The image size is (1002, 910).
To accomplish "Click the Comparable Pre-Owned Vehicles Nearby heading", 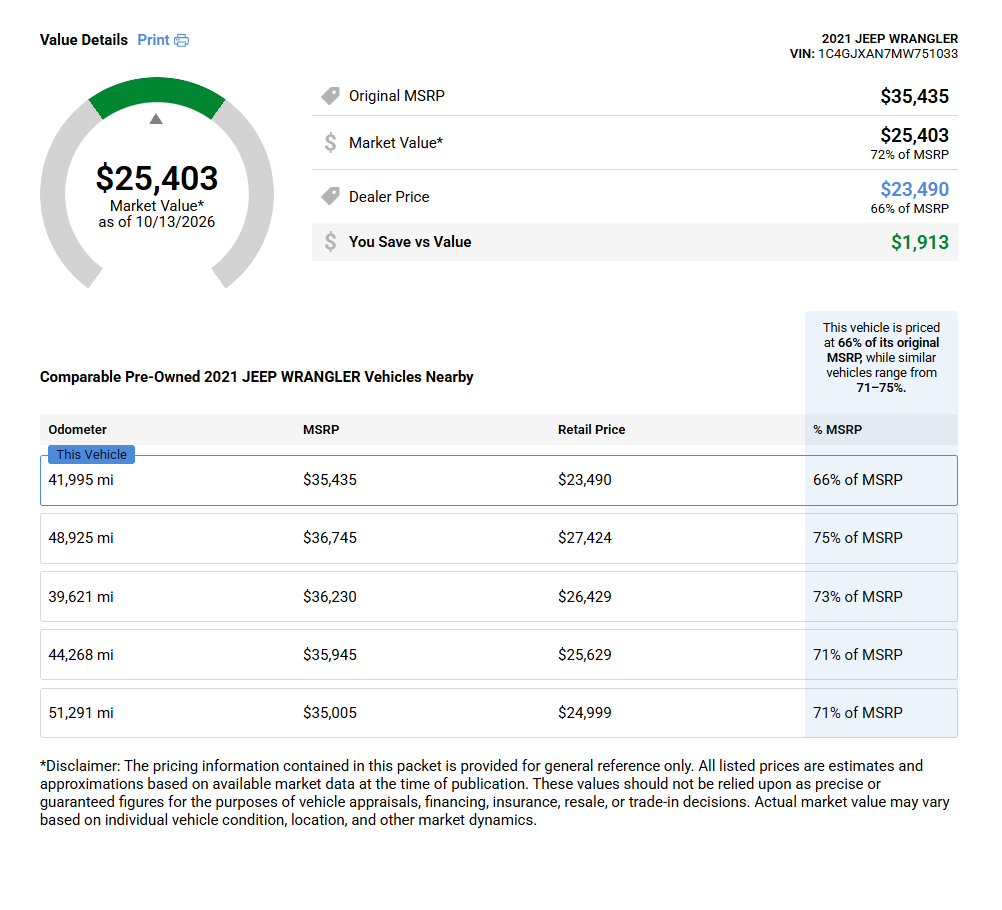I will pyautogui.click(x=256, y=377).
